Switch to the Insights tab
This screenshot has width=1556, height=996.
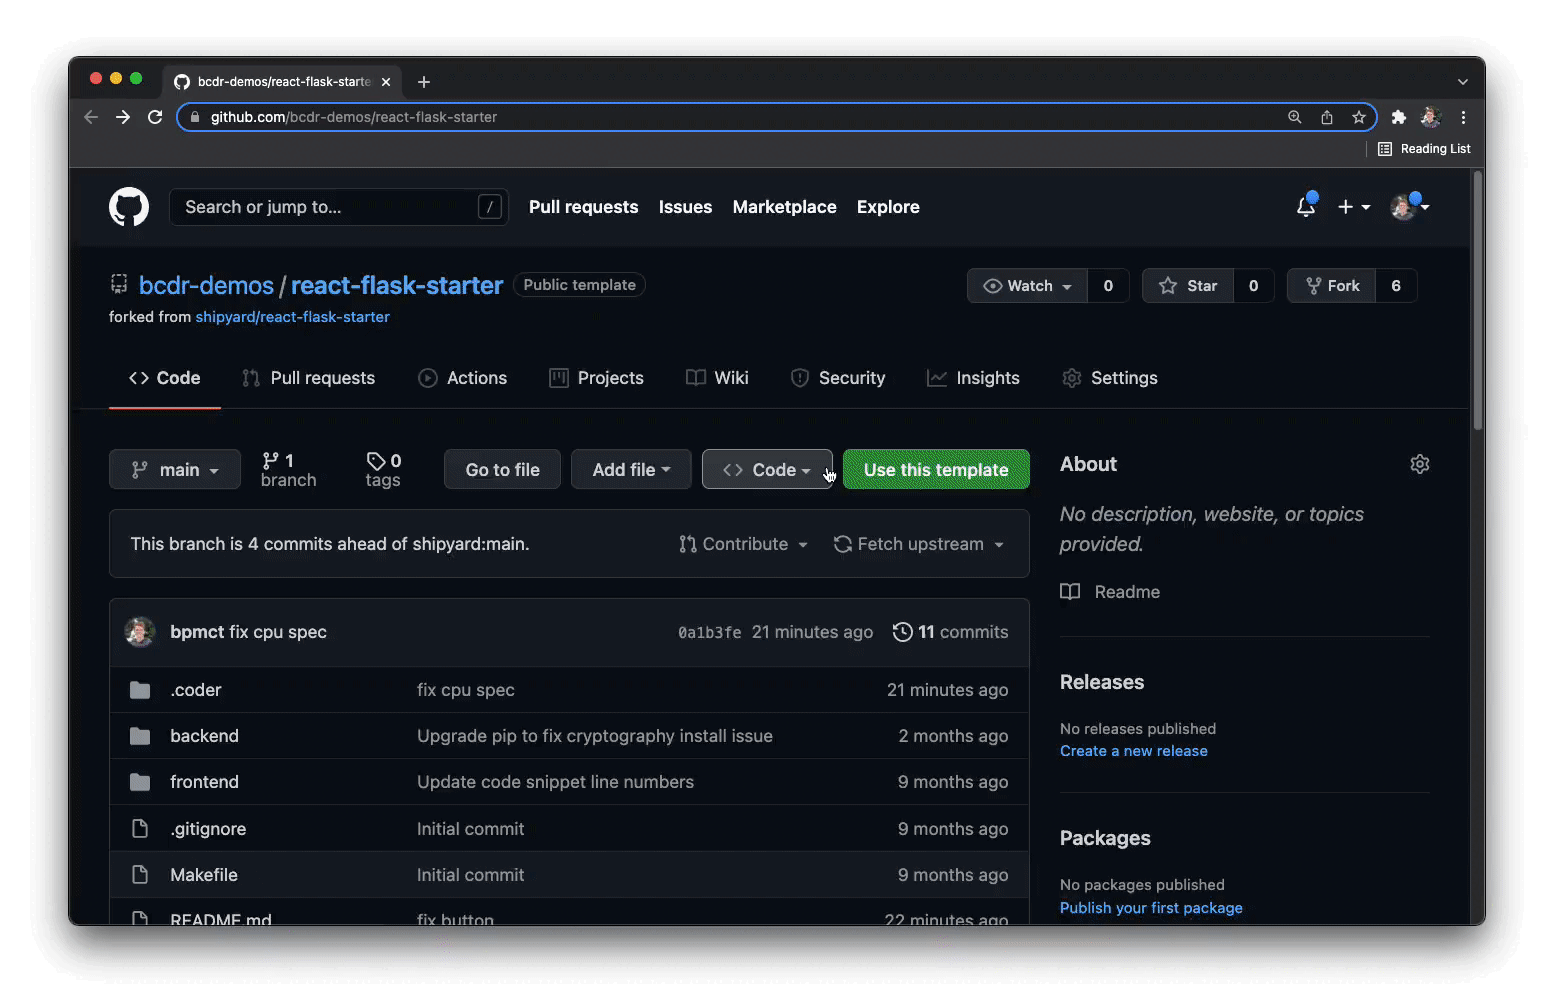pos(973,378)
